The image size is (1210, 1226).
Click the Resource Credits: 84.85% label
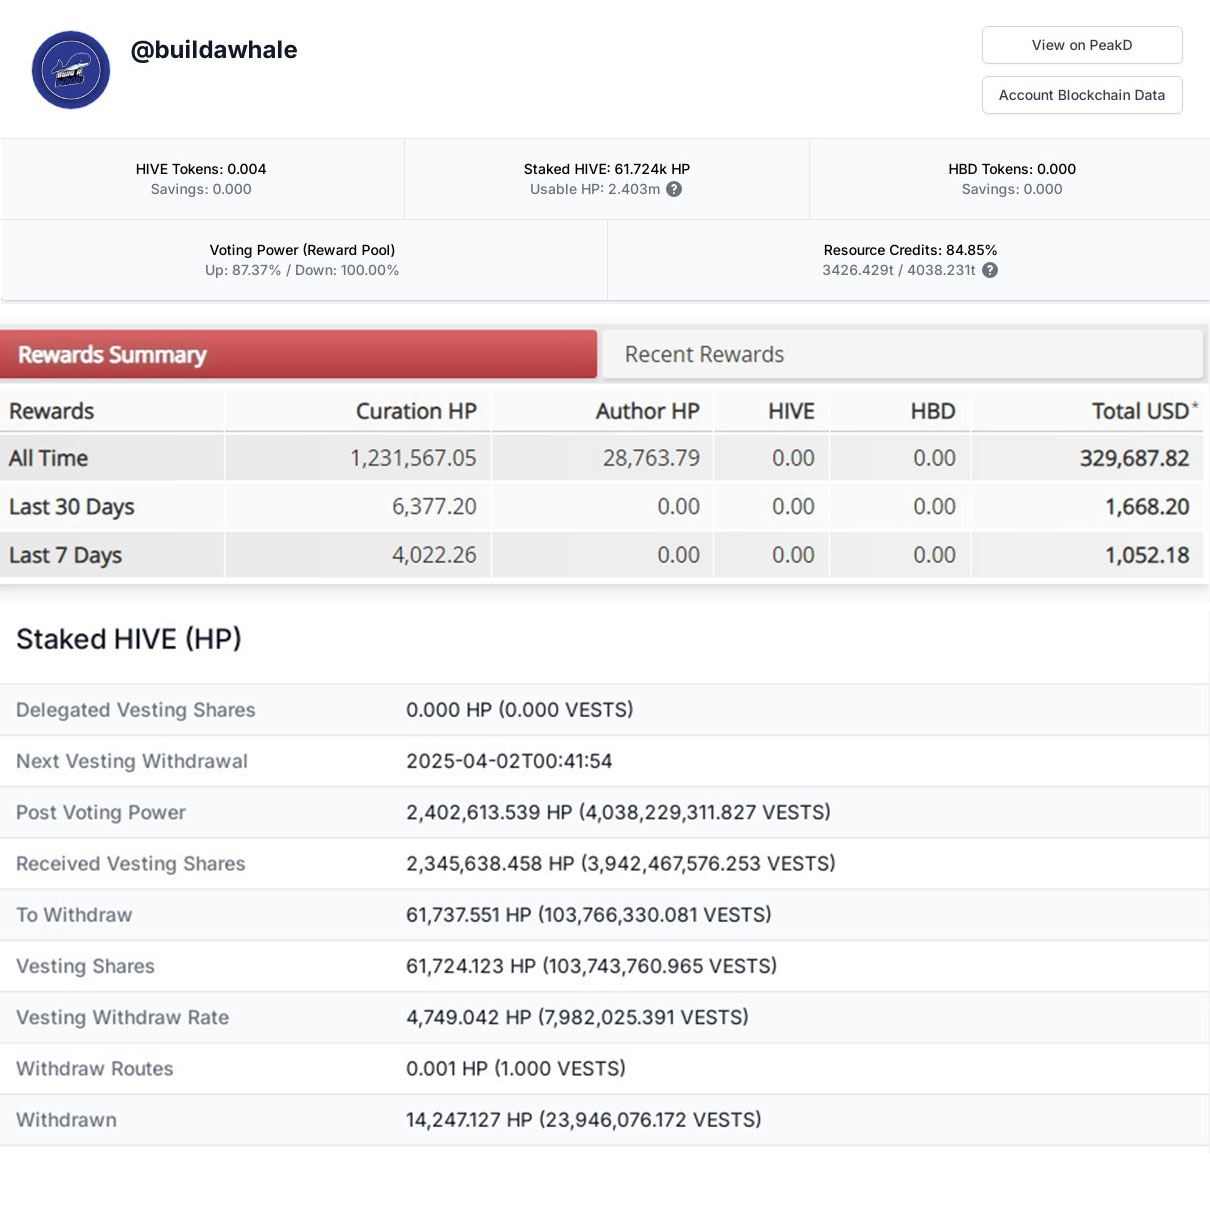(x=910, y=250)
